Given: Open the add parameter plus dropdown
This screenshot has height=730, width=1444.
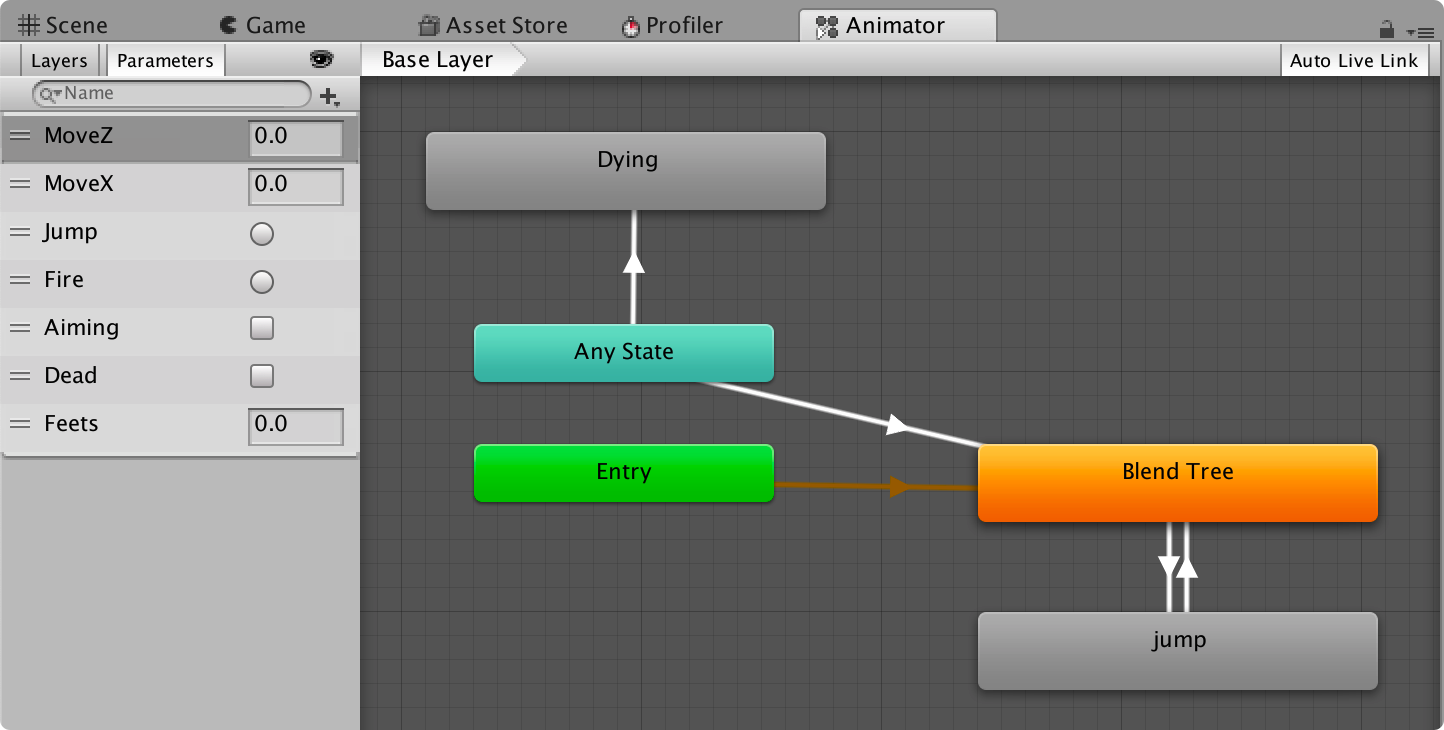Looking at the screenshot, I should coord(330,96).
